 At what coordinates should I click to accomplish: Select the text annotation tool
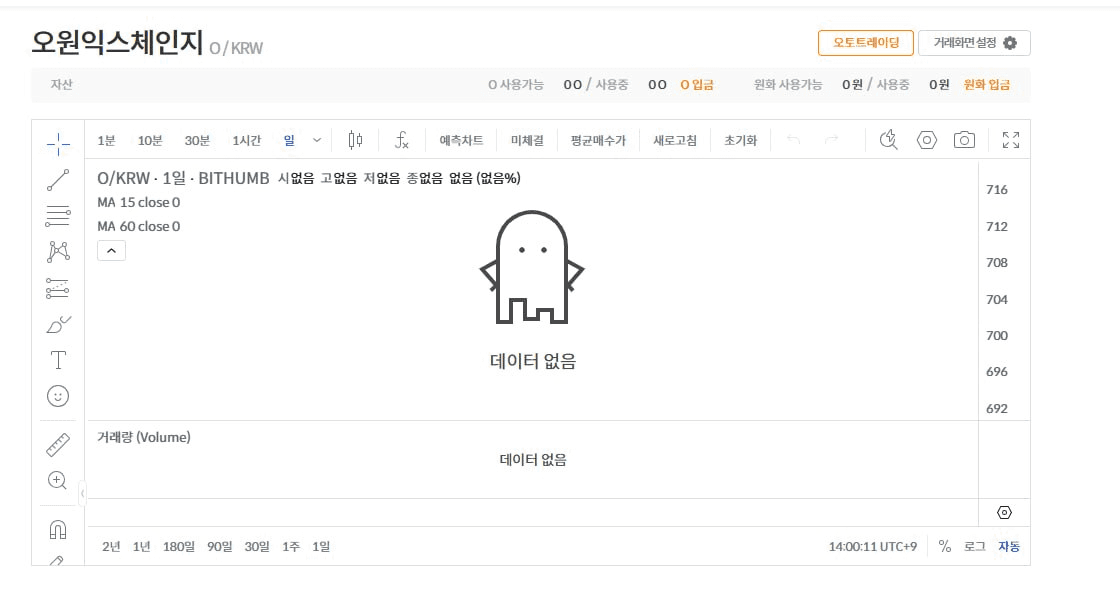pyautogui.click(x=58, y=360)
